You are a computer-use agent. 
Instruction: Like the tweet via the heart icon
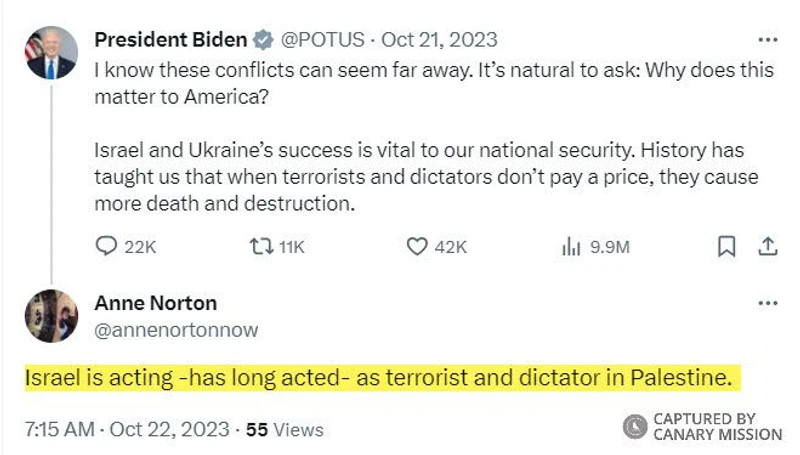click(416, 246)
